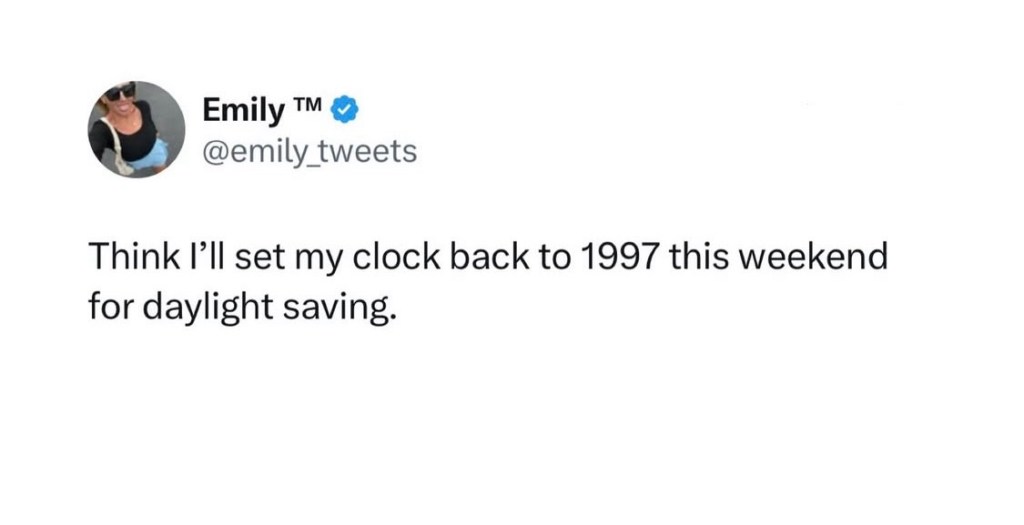1024x525 pixels.
Task: Open Emily's profile picture
Action: [135, 129]
